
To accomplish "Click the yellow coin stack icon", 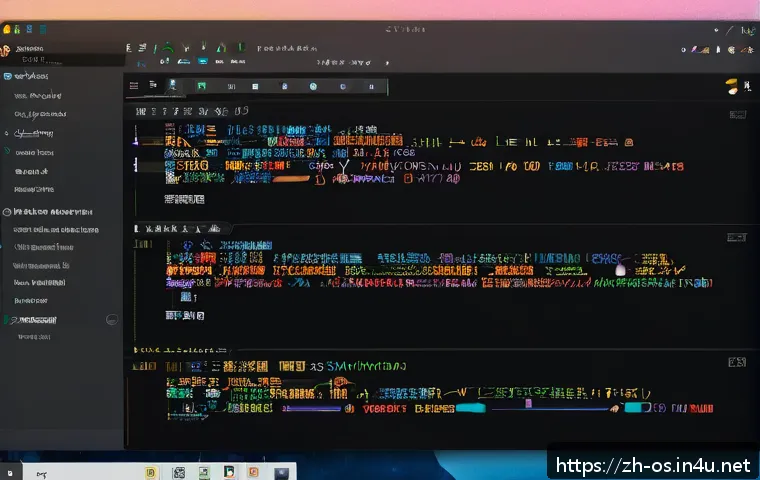I will click(x=731, y=86).
